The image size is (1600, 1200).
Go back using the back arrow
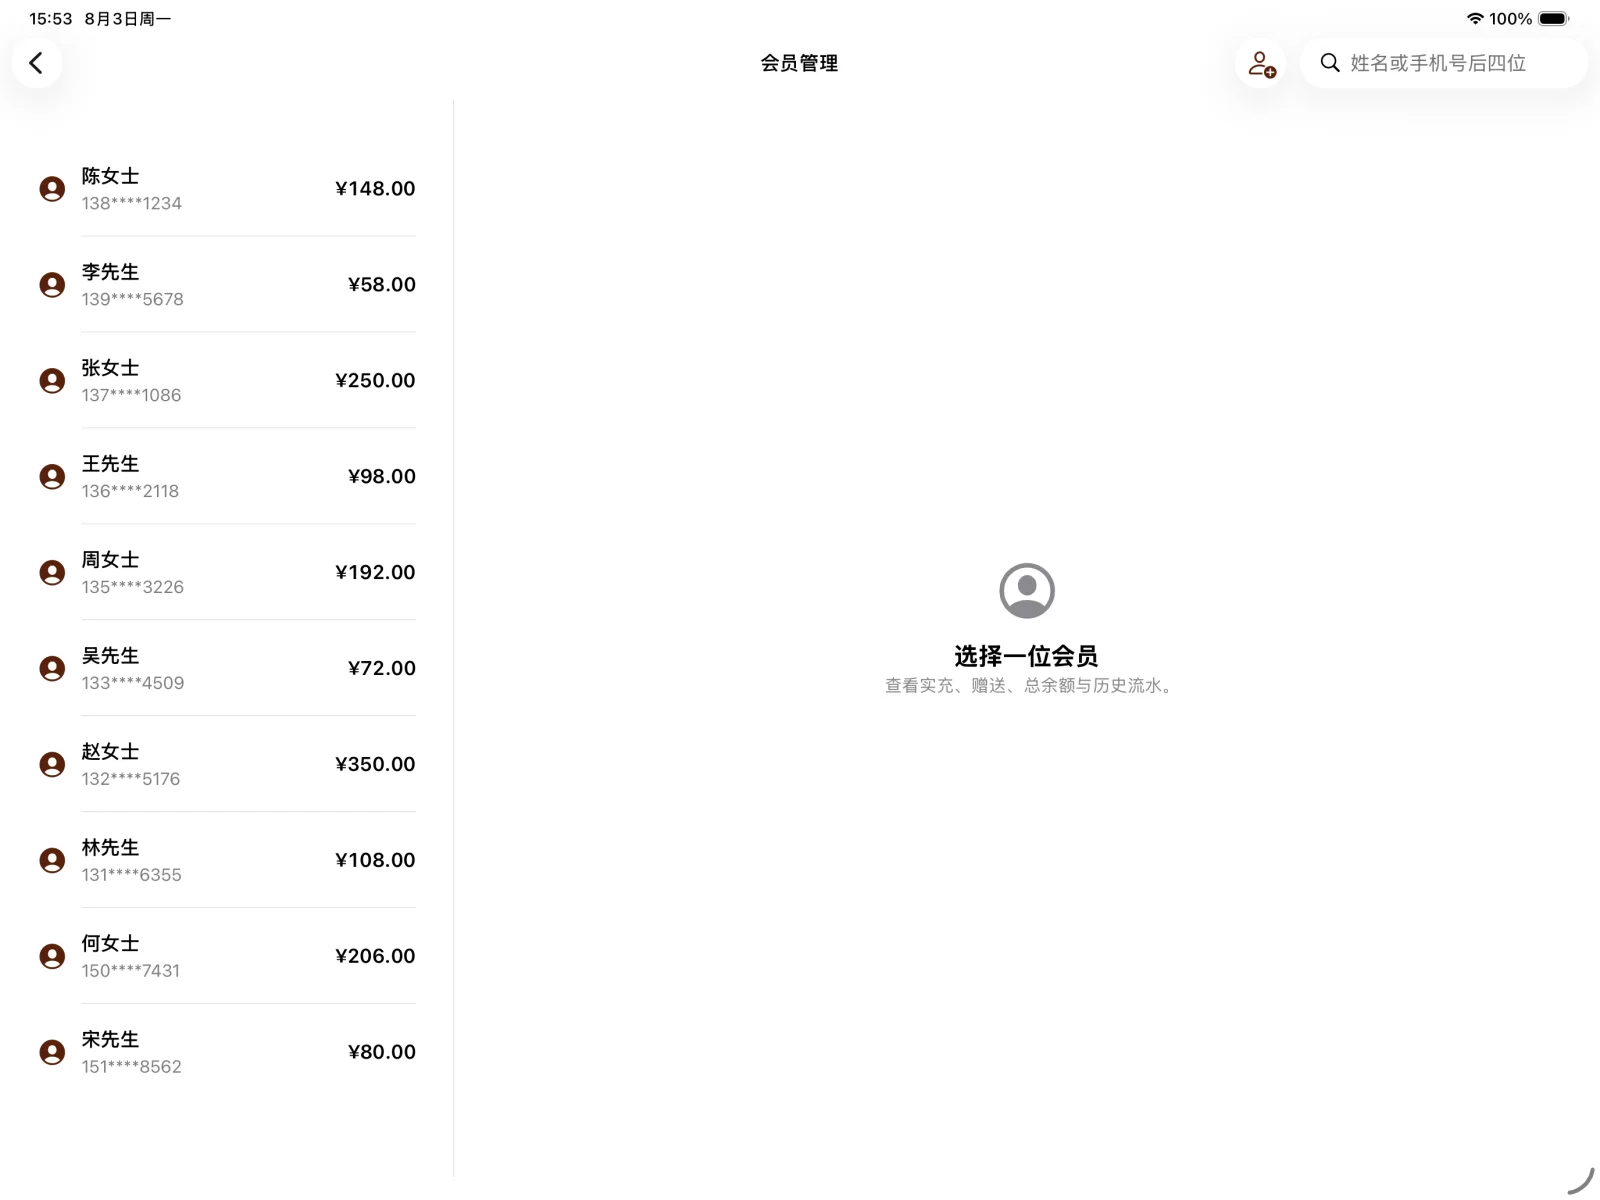click(37, 63)
